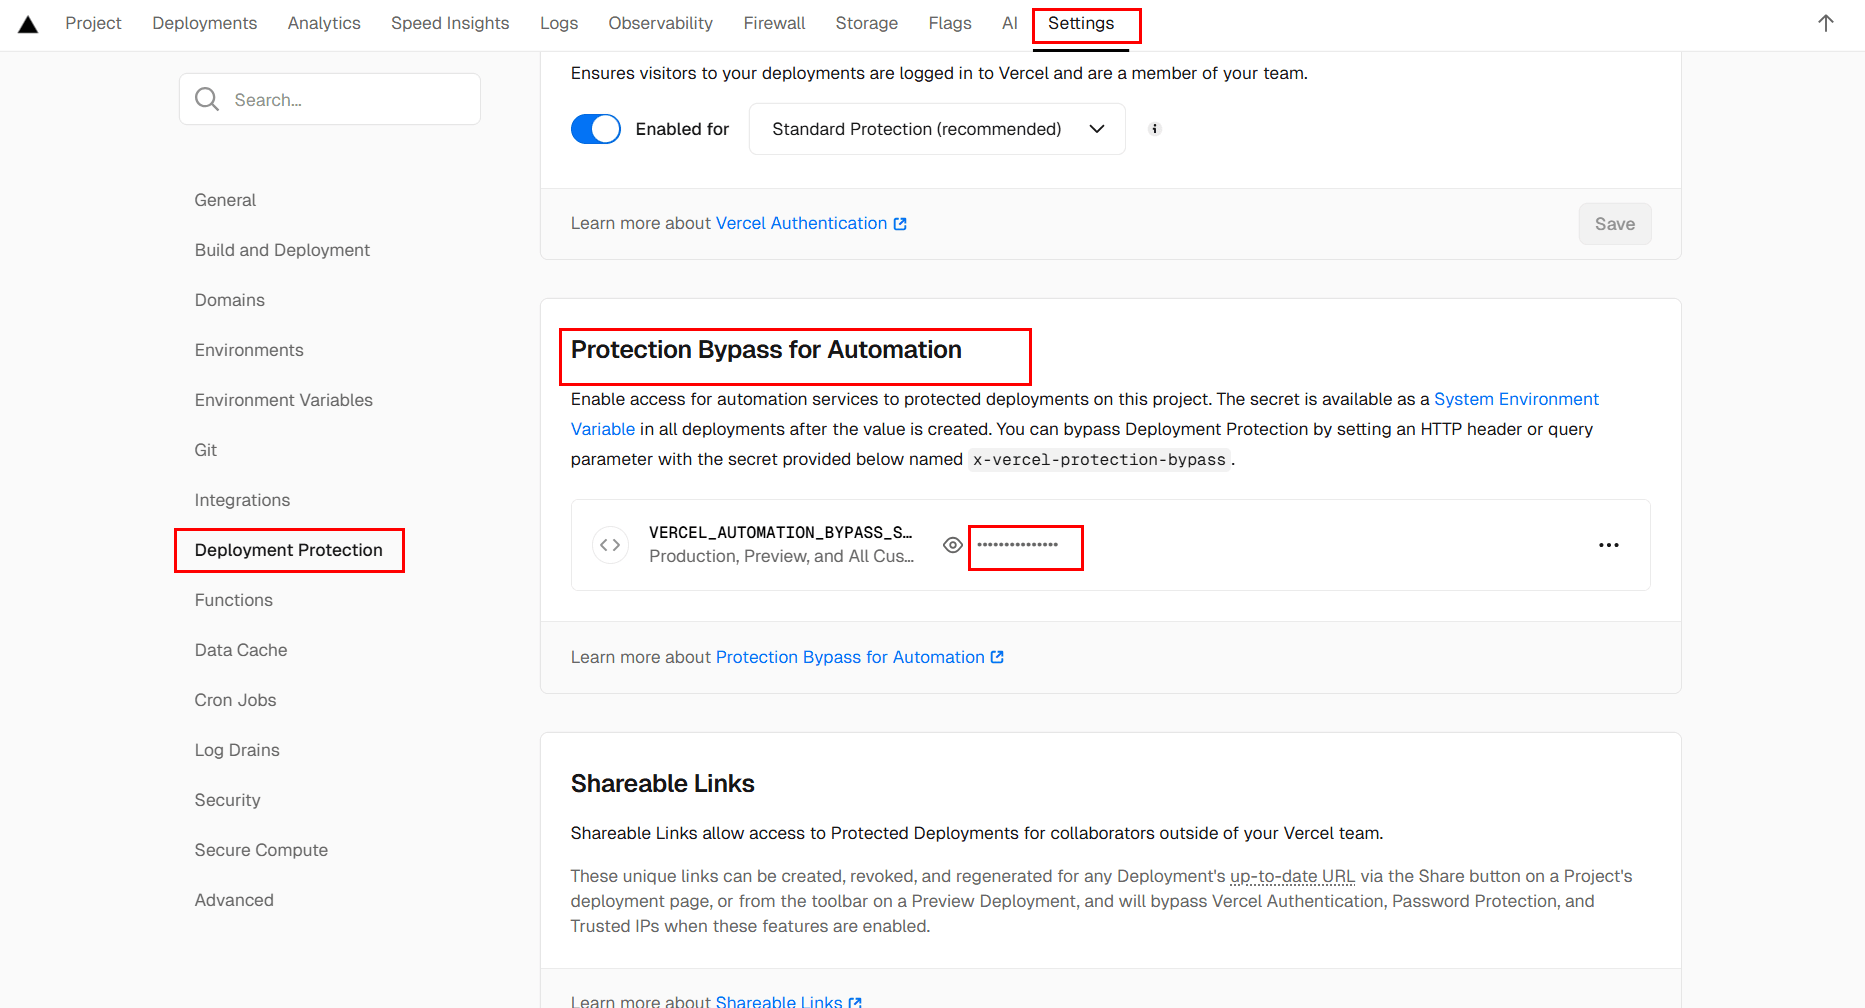Click the up arrow icon in header
The image size is (1865, 1008).
click(x=1825, y=24)
